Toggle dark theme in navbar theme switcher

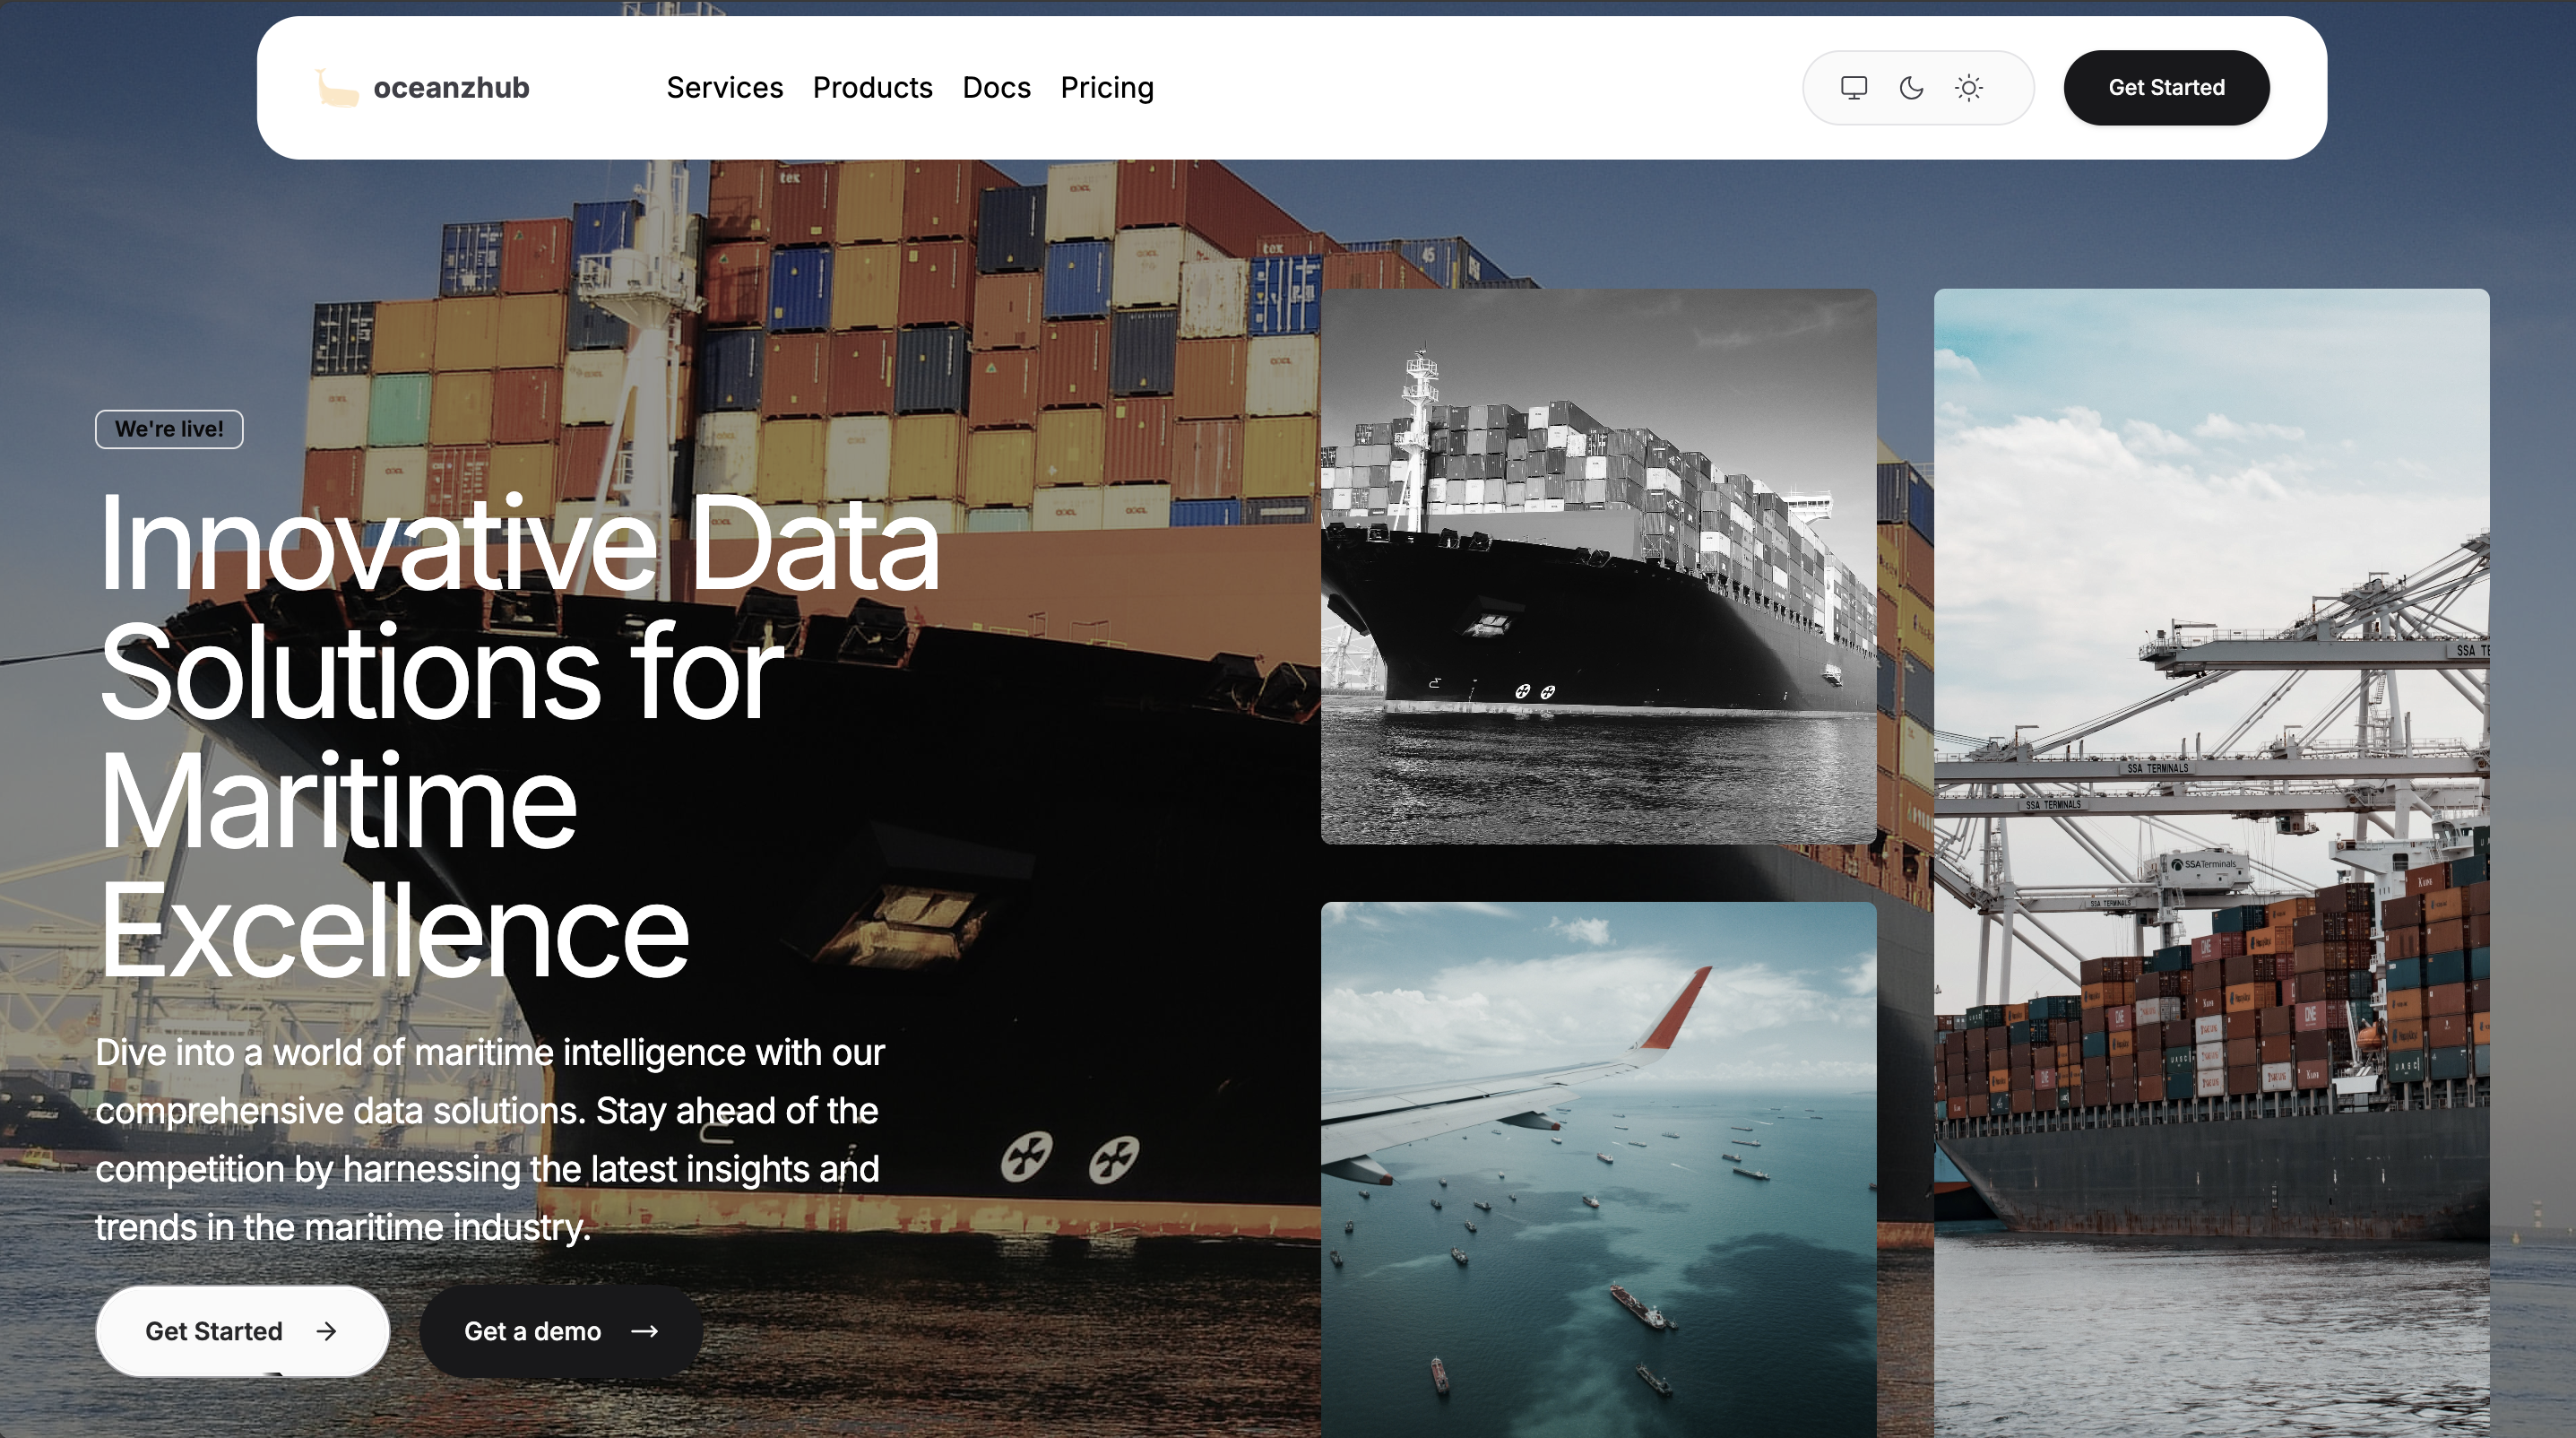click(x=1912, y=87)
